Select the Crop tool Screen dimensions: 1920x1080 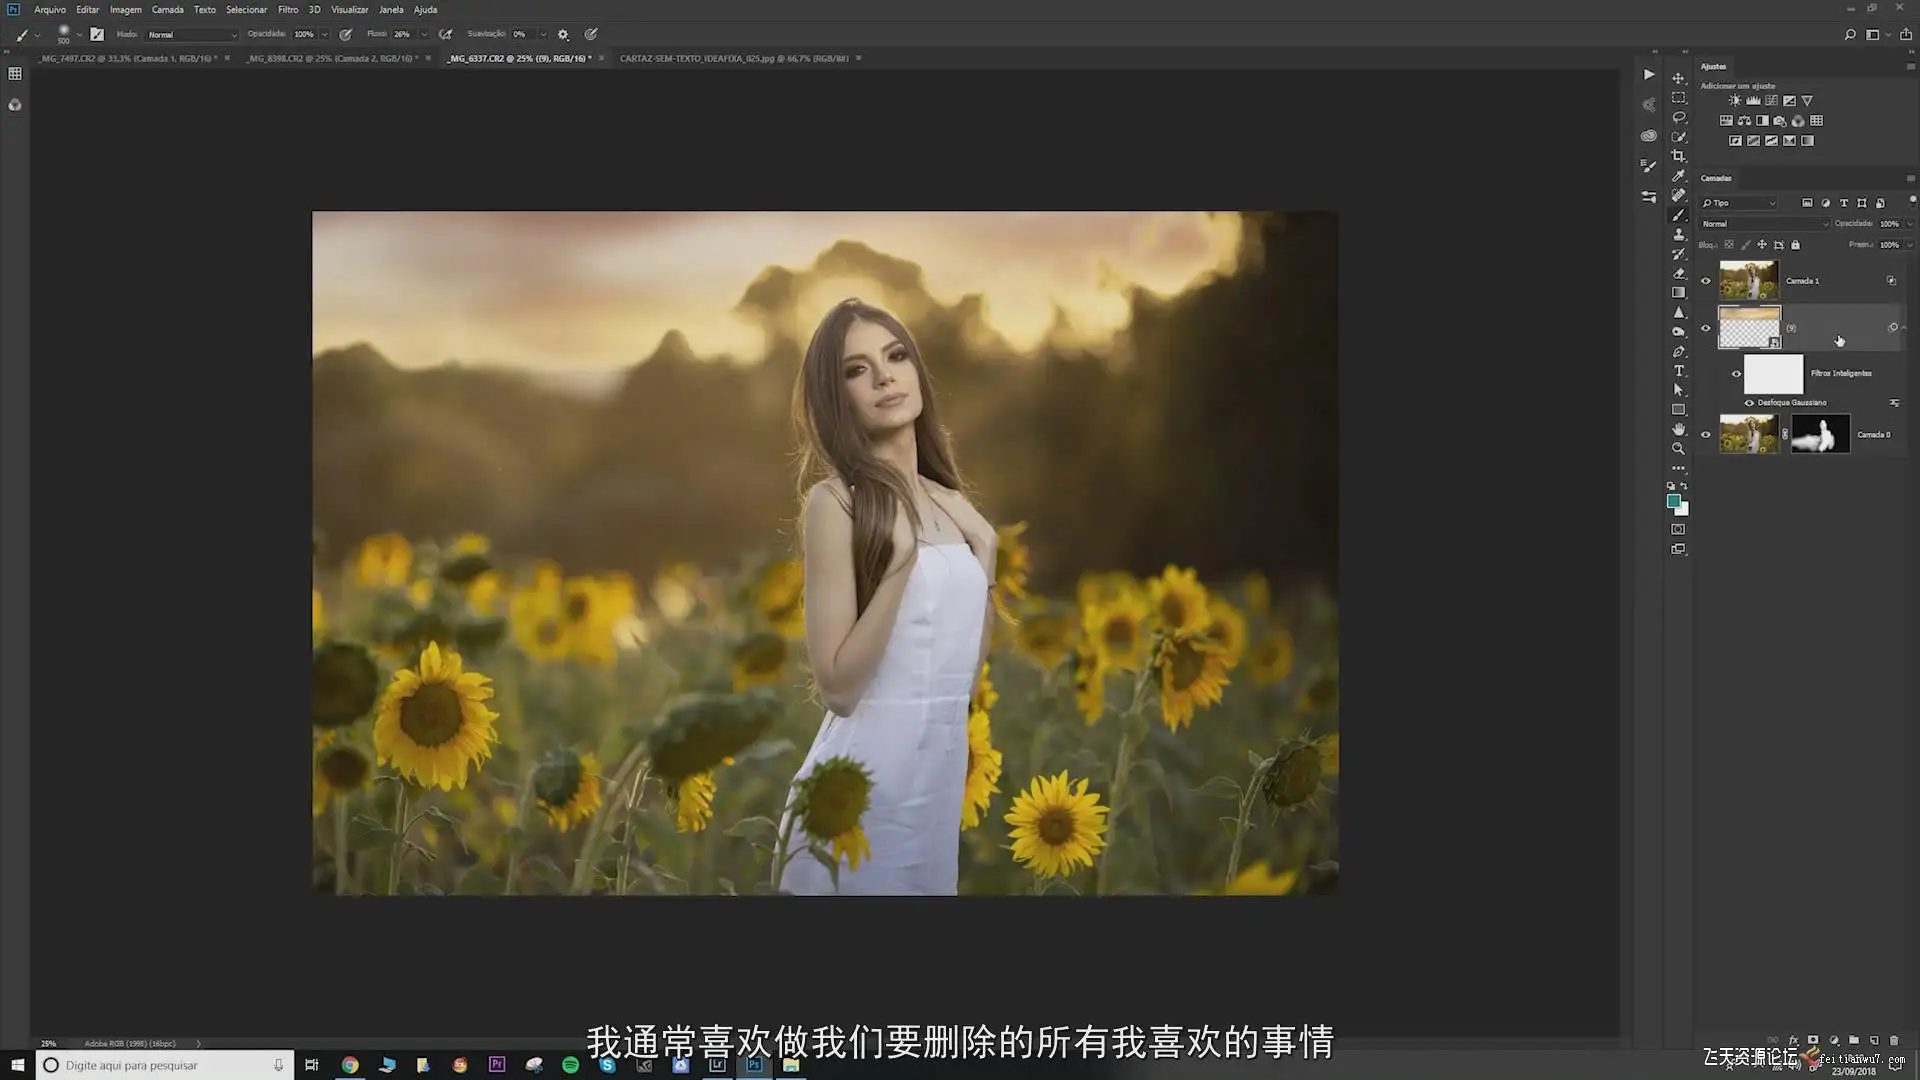pyautogui.click(x=1679, y=156)
